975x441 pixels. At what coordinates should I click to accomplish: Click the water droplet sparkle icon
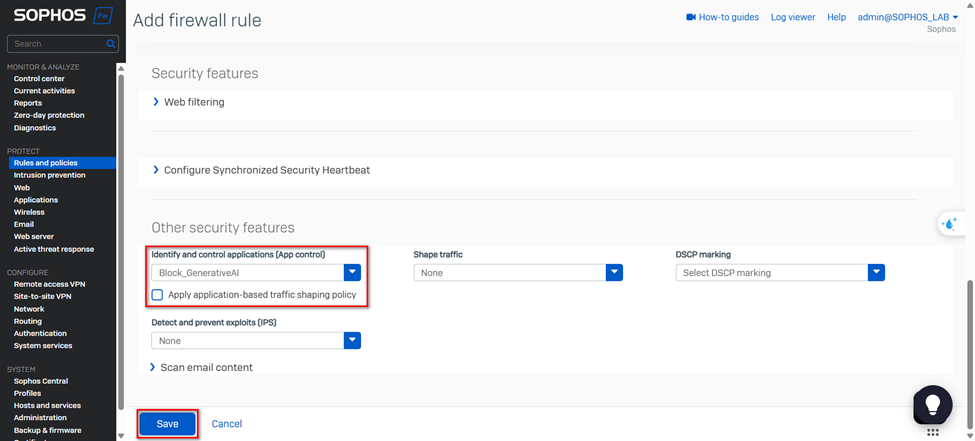coord(949,224)
